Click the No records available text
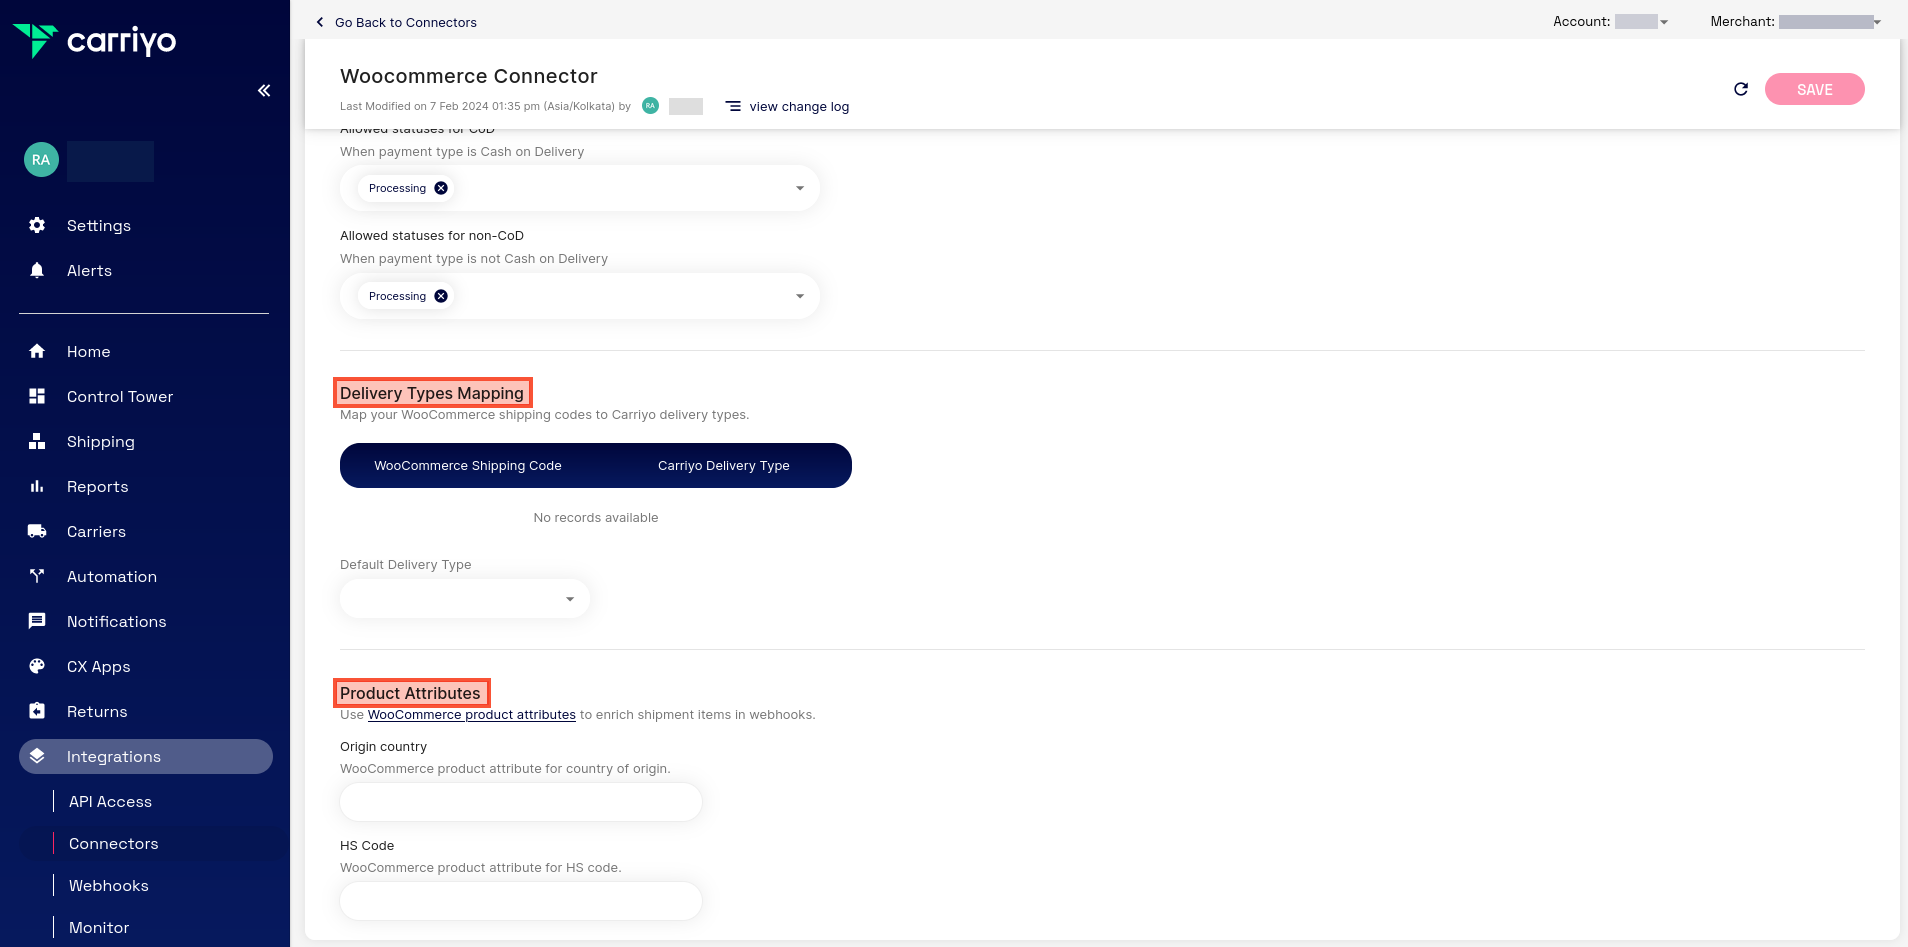This screenshot has width=1908, height=947. [x=596, y=517]
